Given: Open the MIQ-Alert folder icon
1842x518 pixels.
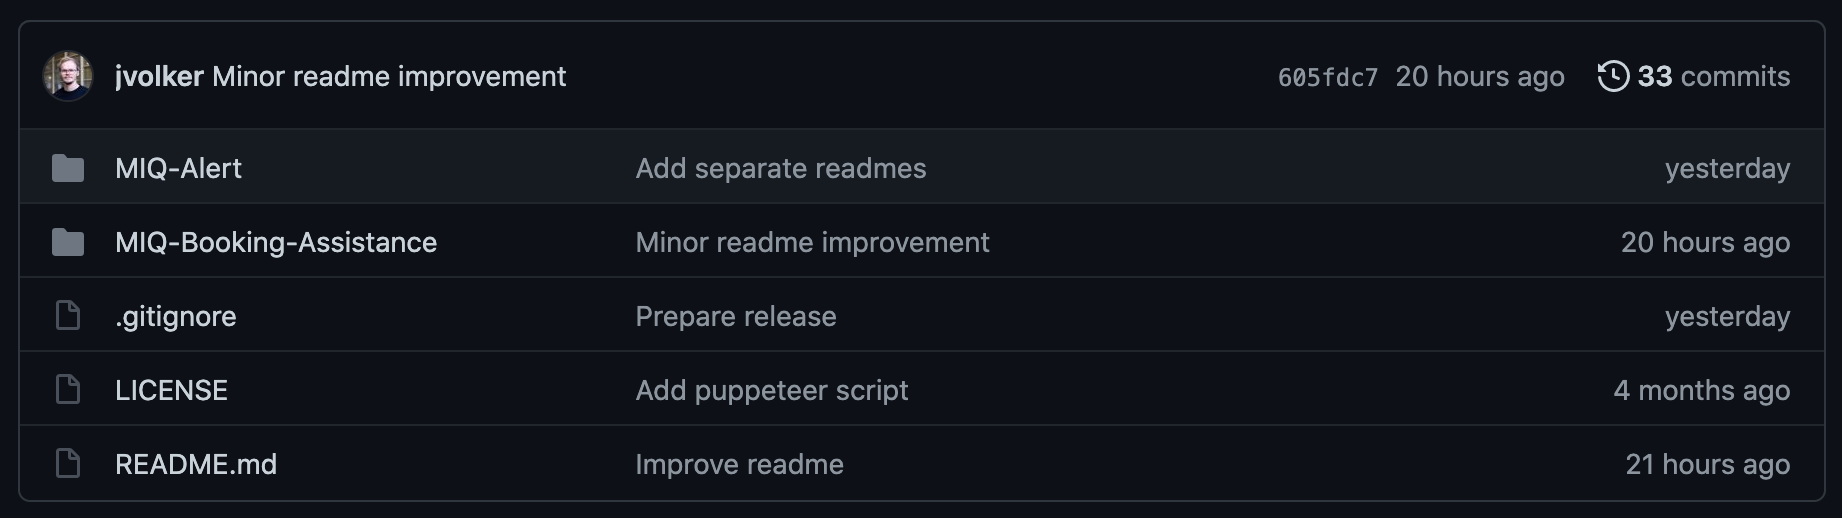Looking at the screenshot, I should coord(68,168).
